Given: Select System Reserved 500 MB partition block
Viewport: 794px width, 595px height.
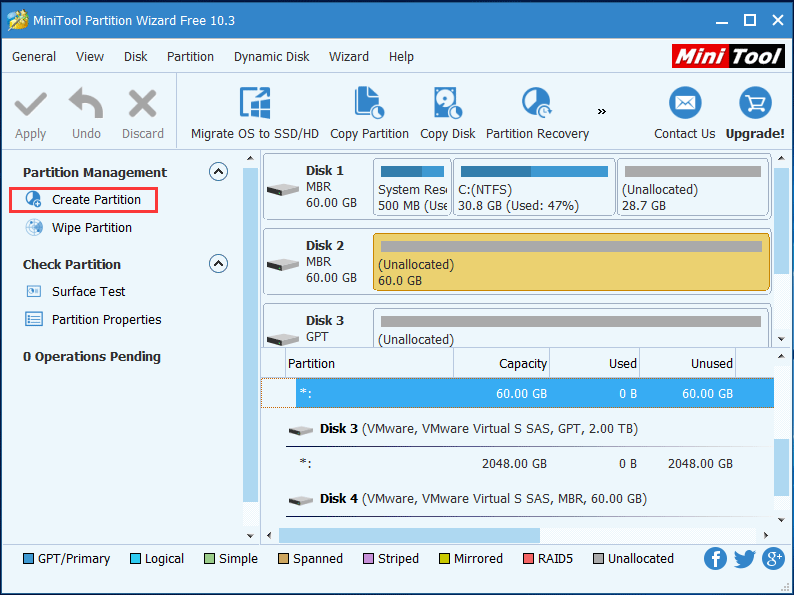Looking at the screenshot, I should (412, 187).
